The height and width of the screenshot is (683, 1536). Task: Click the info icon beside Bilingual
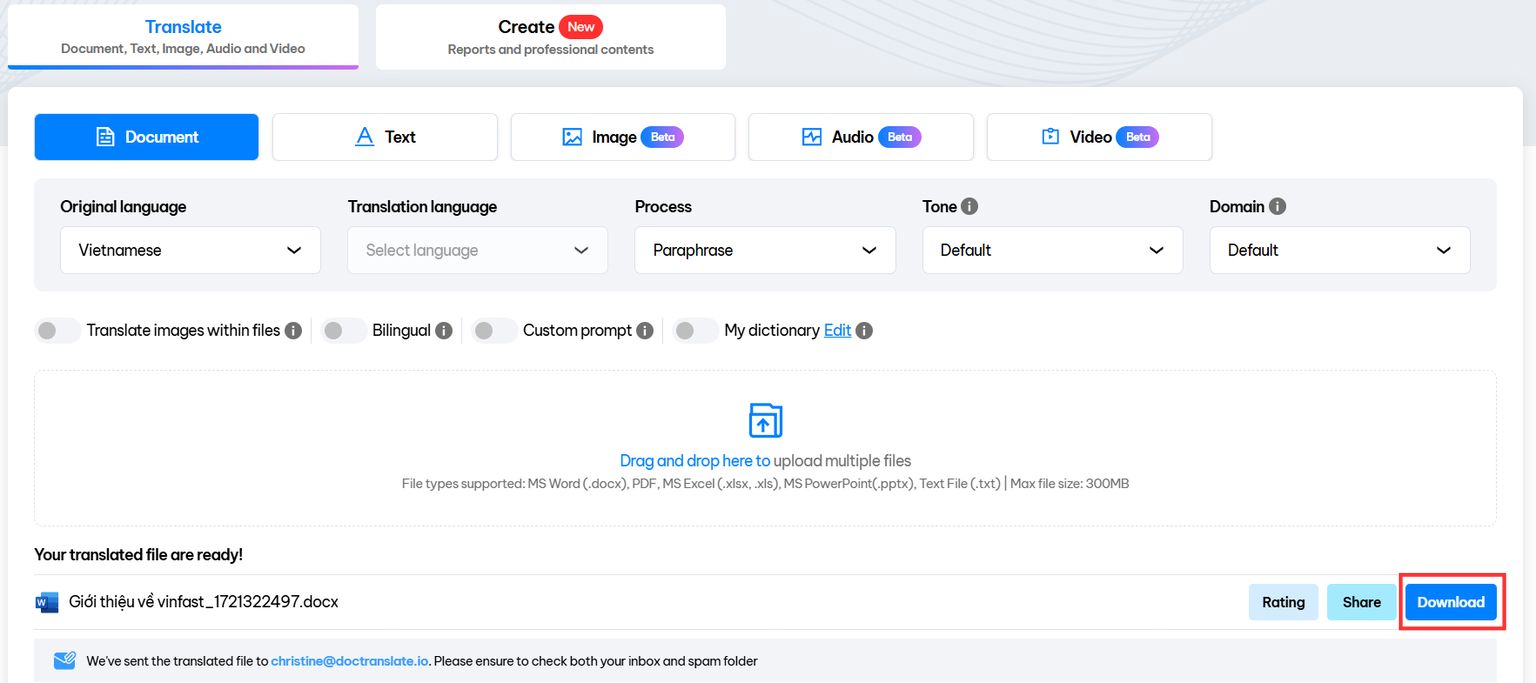click(x=443, y=330)
